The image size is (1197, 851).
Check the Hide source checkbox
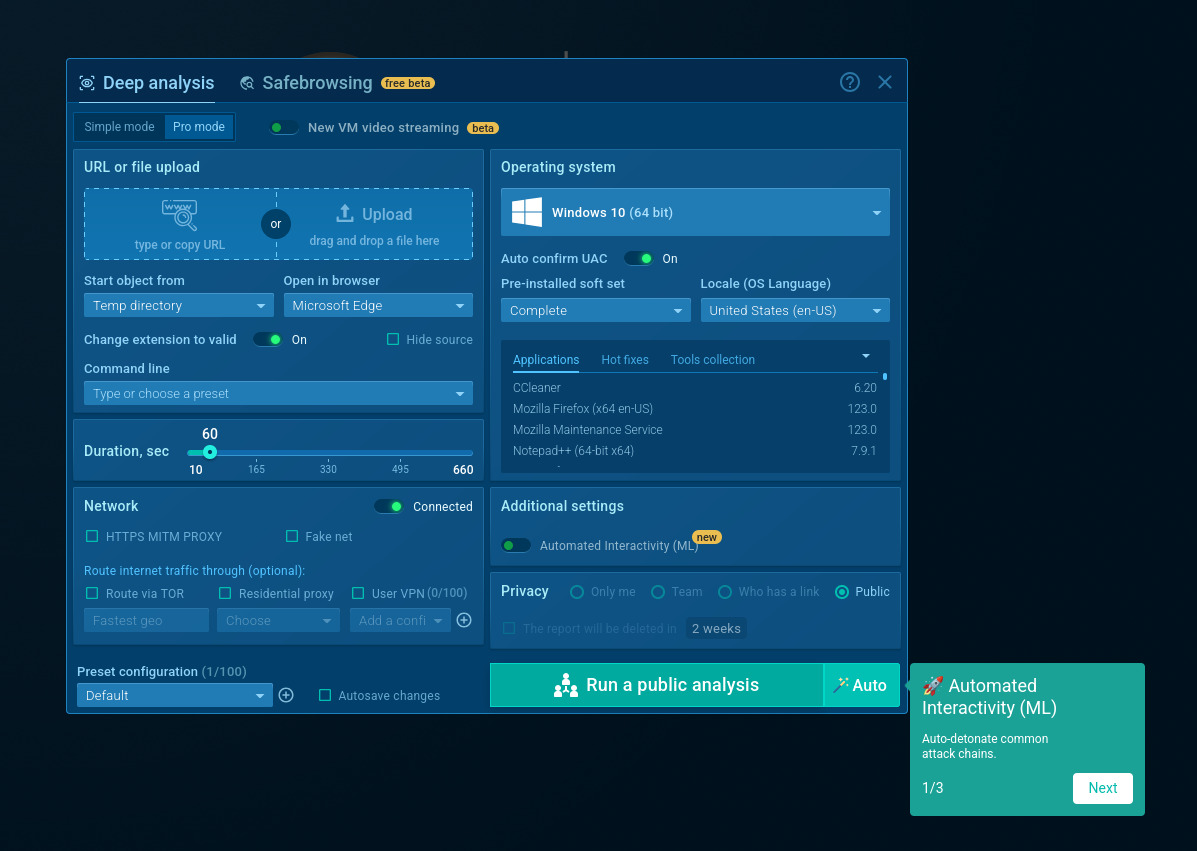(x=393, y=339)
